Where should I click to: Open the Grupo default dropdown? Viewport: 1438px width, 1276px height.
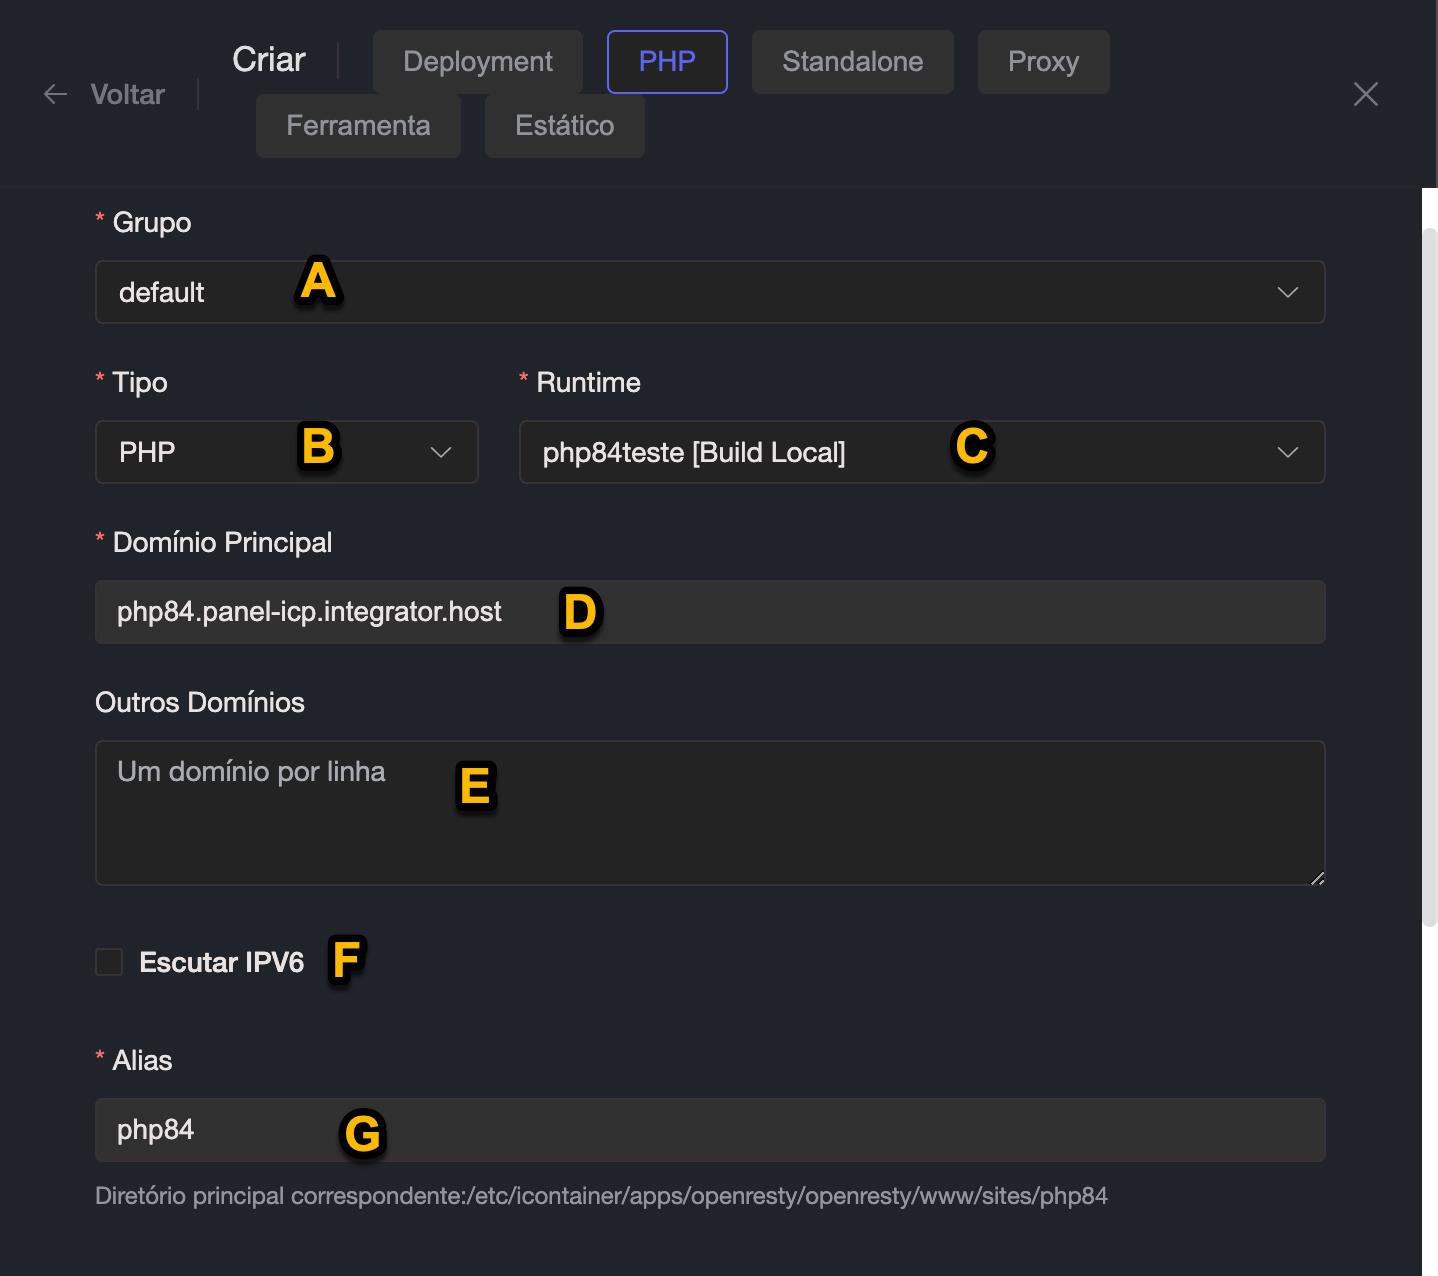click(700, 292)
